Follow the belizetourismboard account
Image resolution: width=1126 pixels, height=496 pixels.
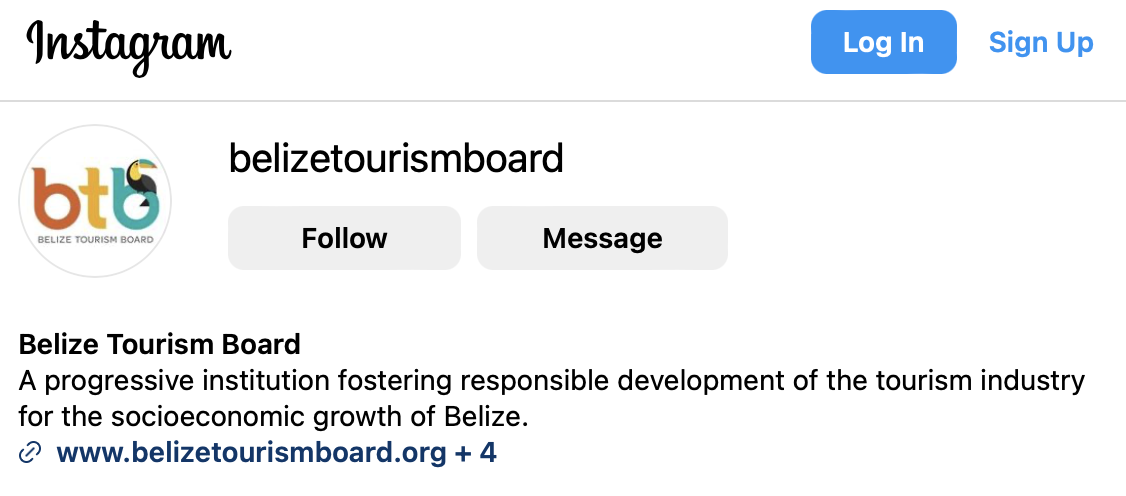(344, 238)
